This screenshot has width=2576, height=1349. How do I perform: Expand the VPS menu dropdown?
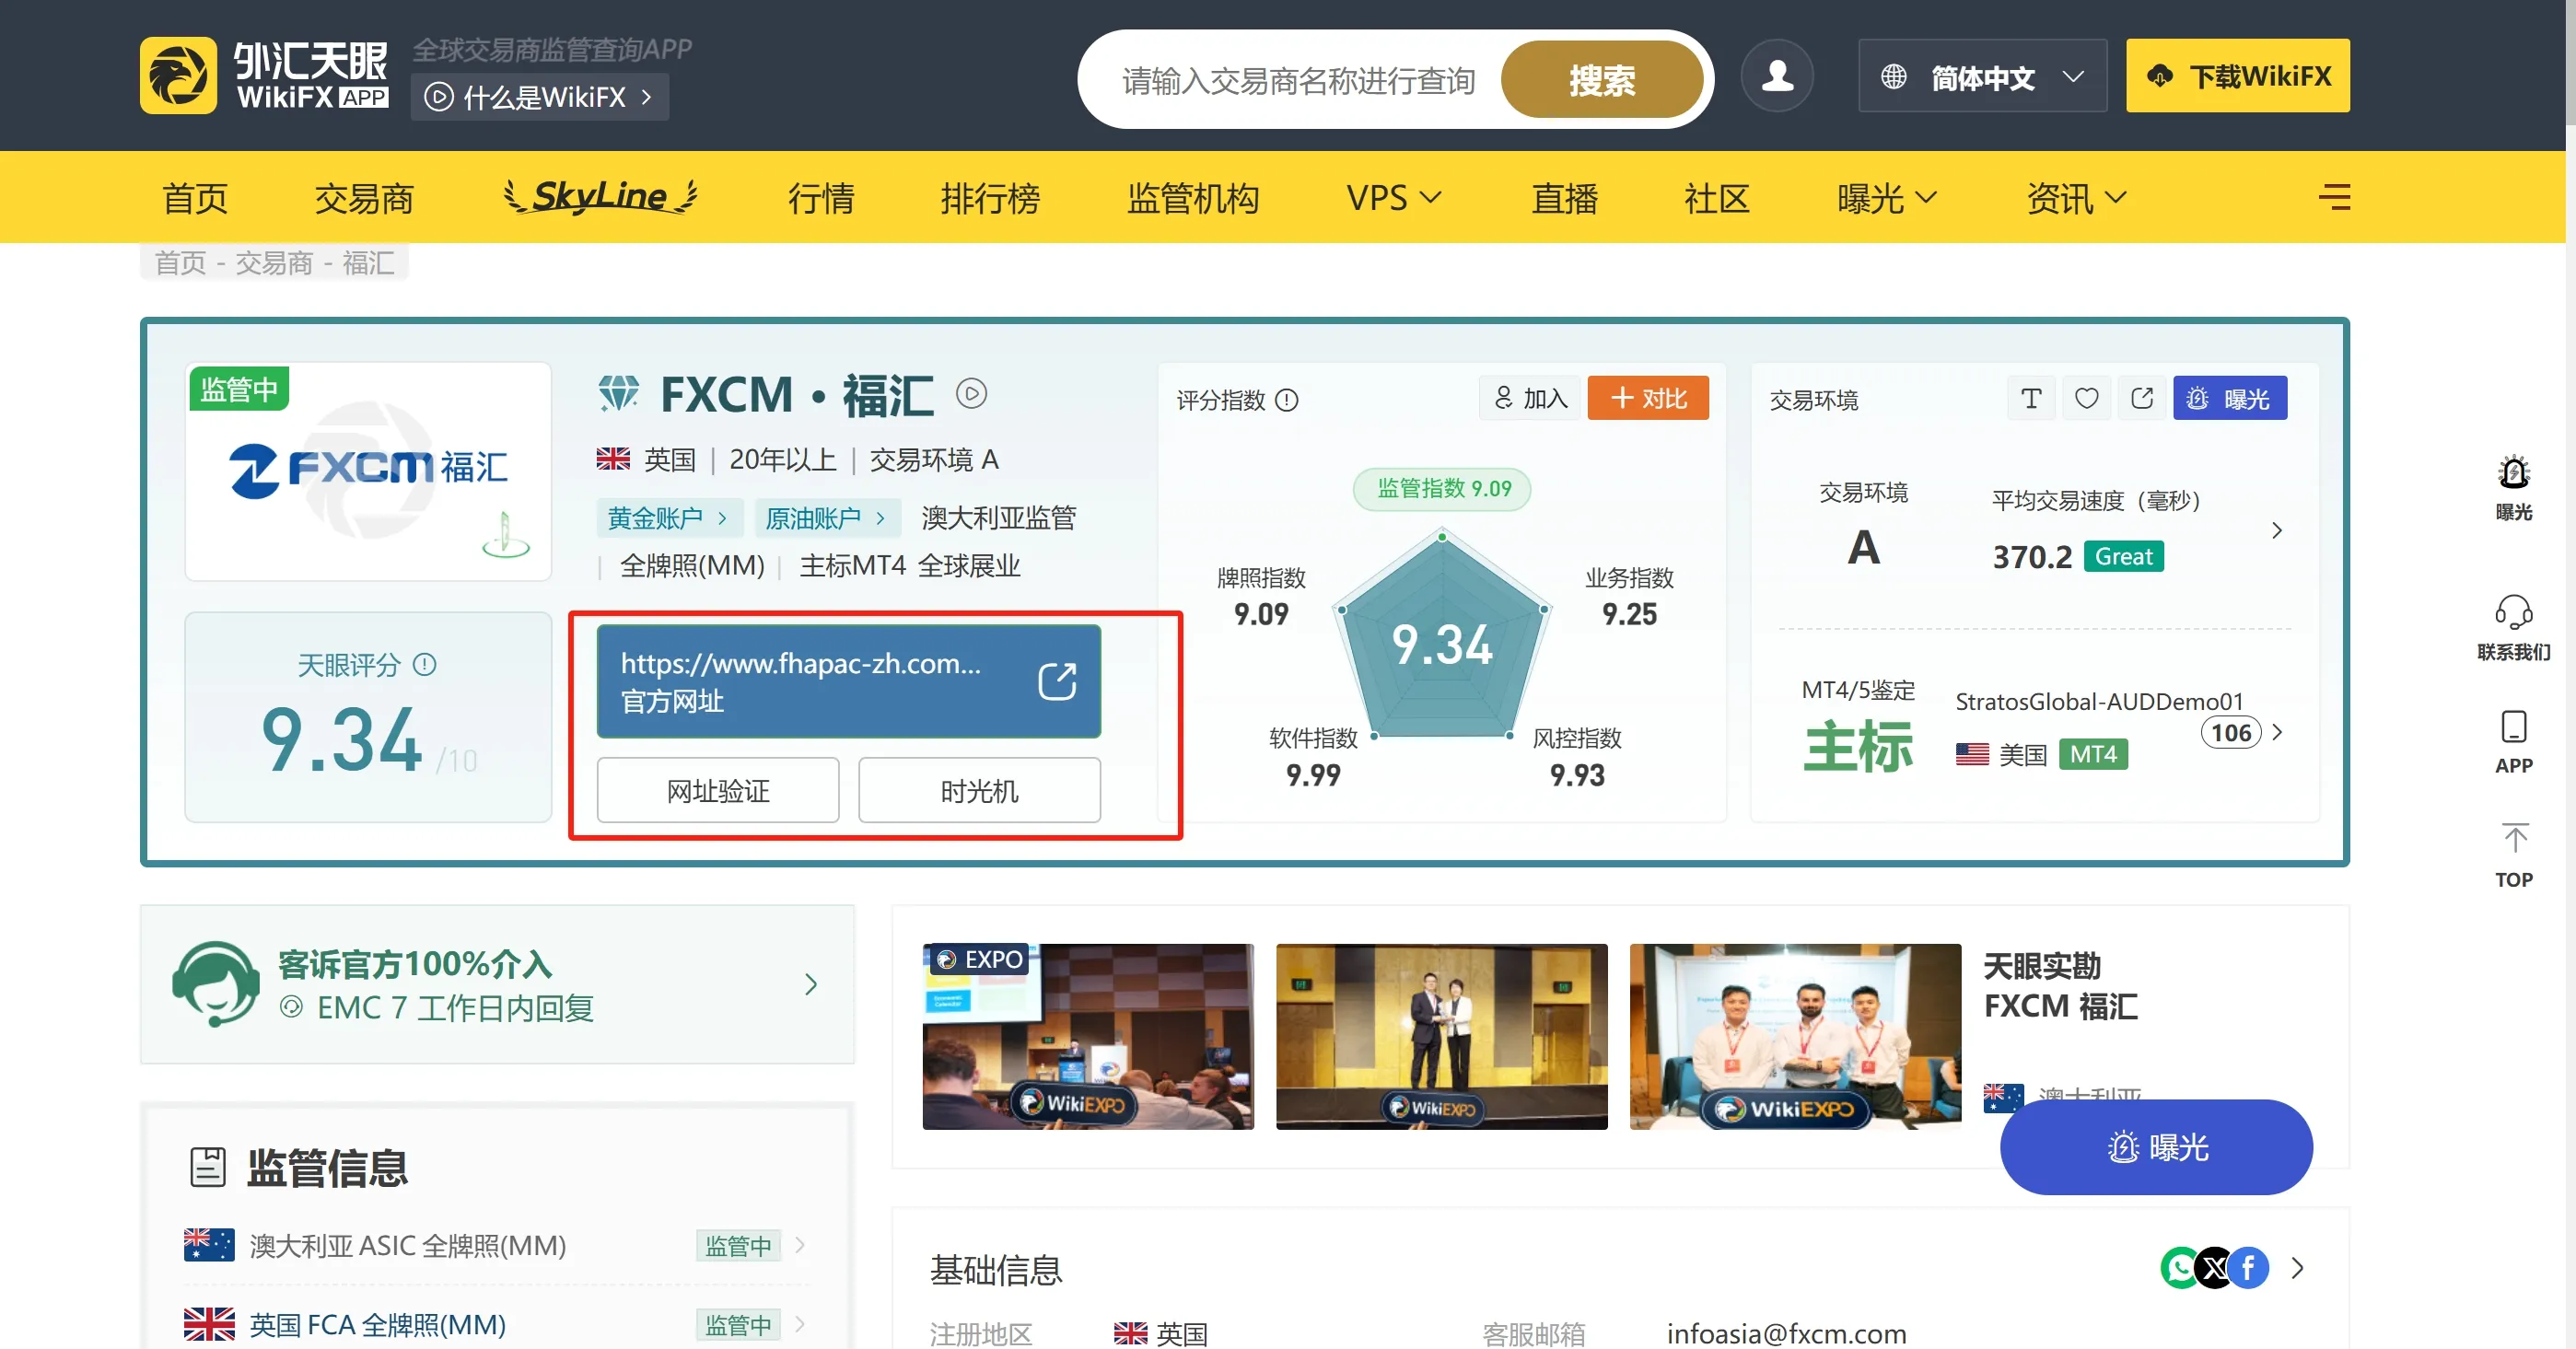pyautogui.click(x=1393, y=197)
